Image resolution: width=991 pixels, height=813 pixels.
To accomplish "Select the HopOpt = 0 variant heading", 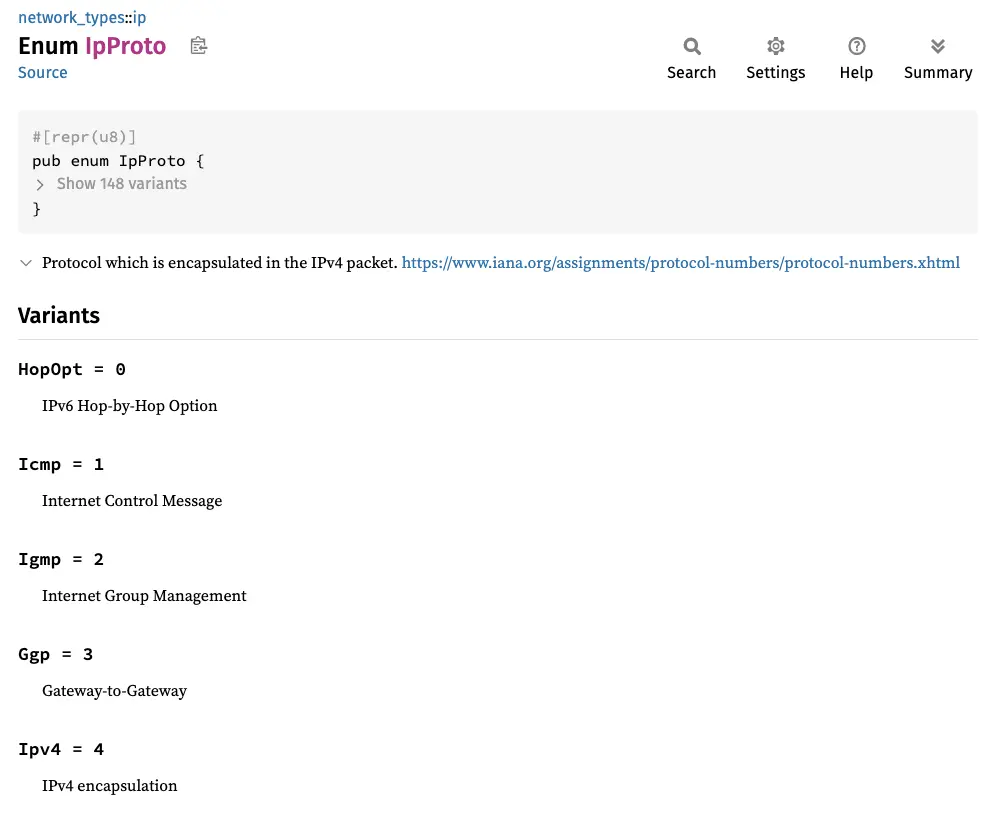I will (71, 369).
